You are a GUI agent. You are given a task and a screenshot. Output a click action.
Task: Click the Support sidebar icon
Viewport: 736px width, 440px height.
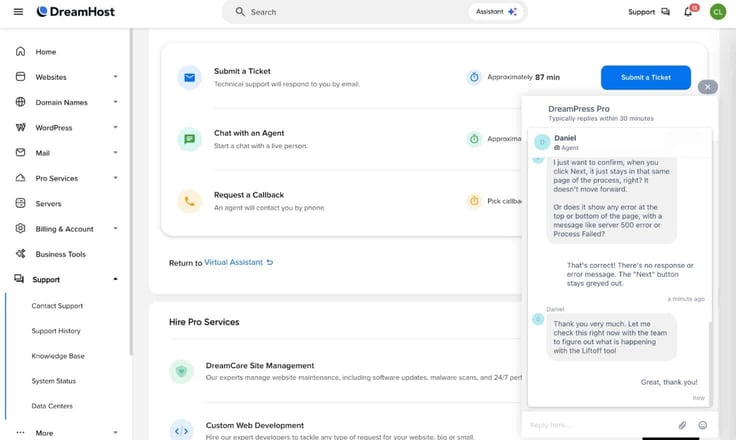point(19,279)
